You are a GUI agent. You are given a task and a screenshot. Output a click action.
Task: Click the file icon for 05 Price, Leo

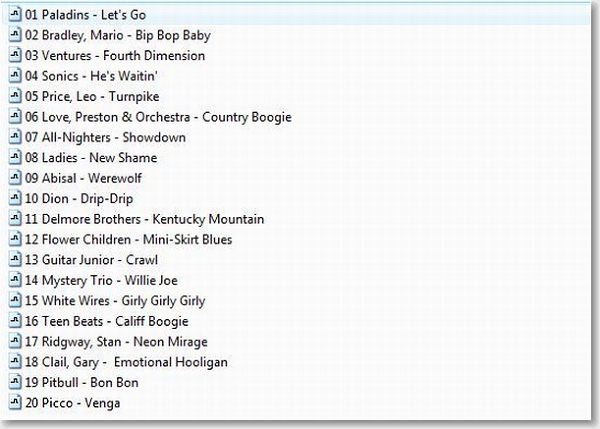coord(14,97)
